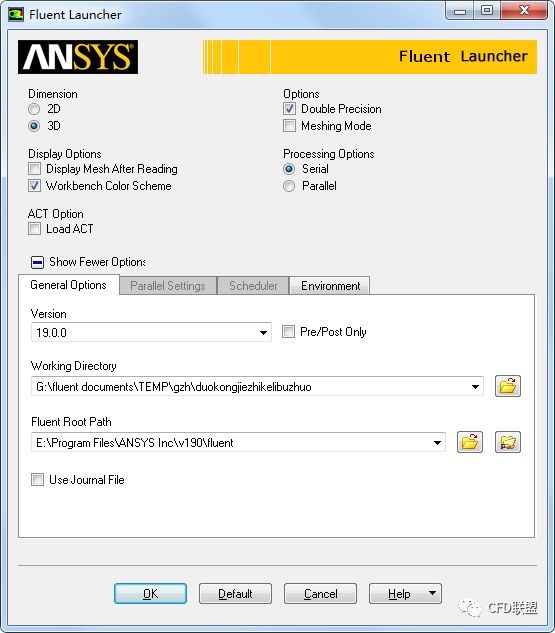
Task: Toggle the Double Precision checkbox
Action: pos(289,109)
